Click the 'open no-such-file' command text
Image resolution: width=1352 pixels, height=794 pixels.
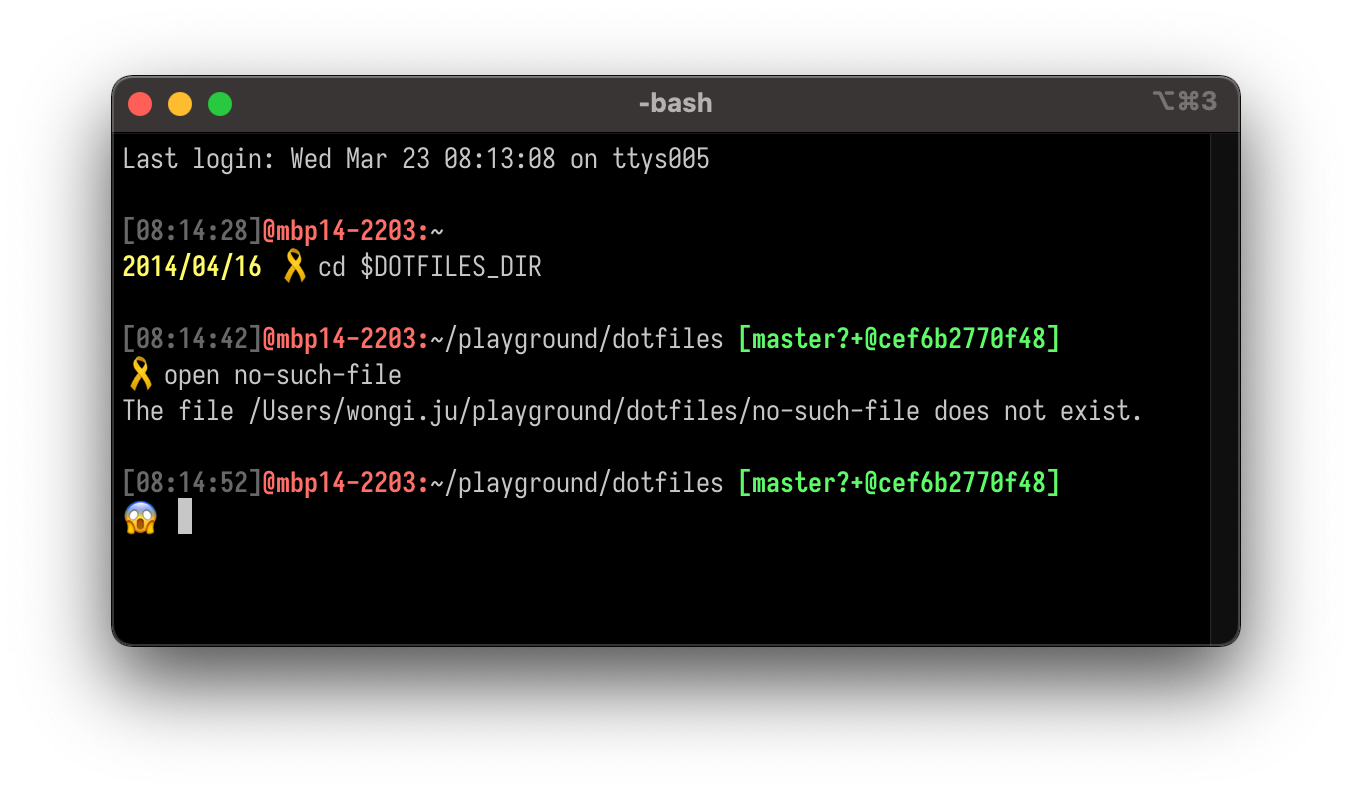(283, 376)
